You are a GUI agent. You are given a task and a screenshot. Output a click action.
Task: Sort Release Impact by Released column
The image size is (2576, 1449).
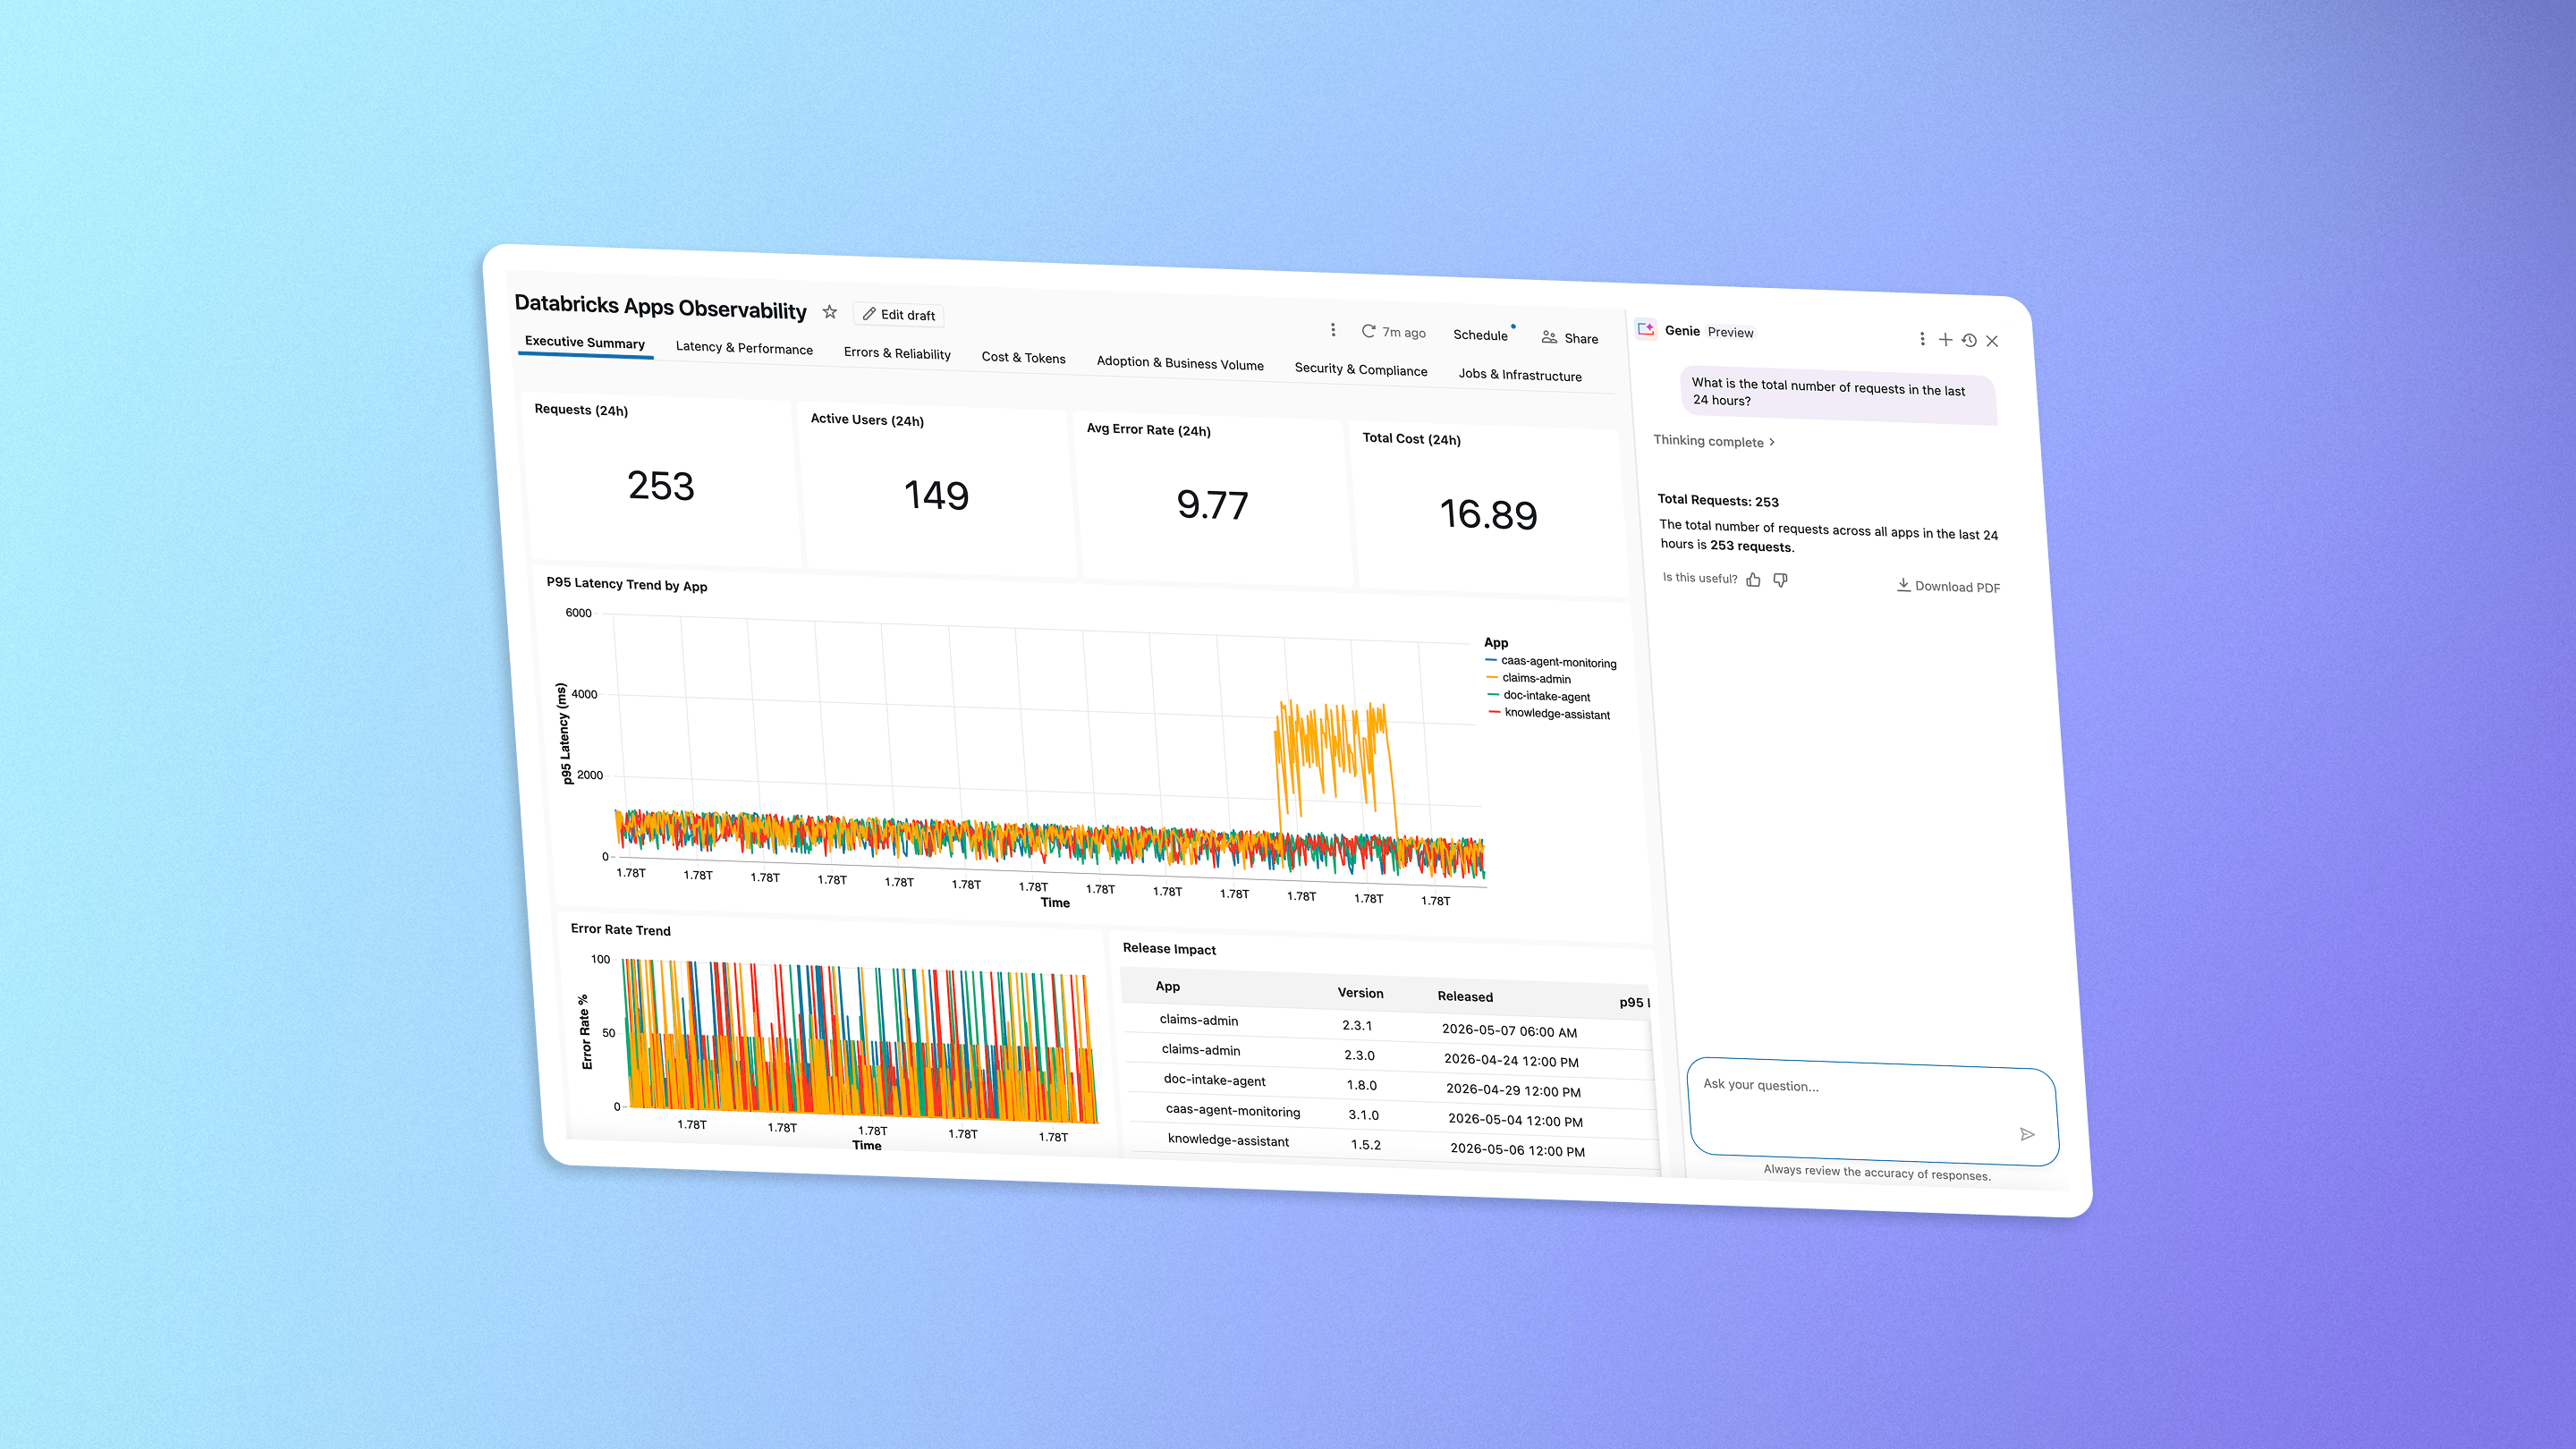point(1465,996)
